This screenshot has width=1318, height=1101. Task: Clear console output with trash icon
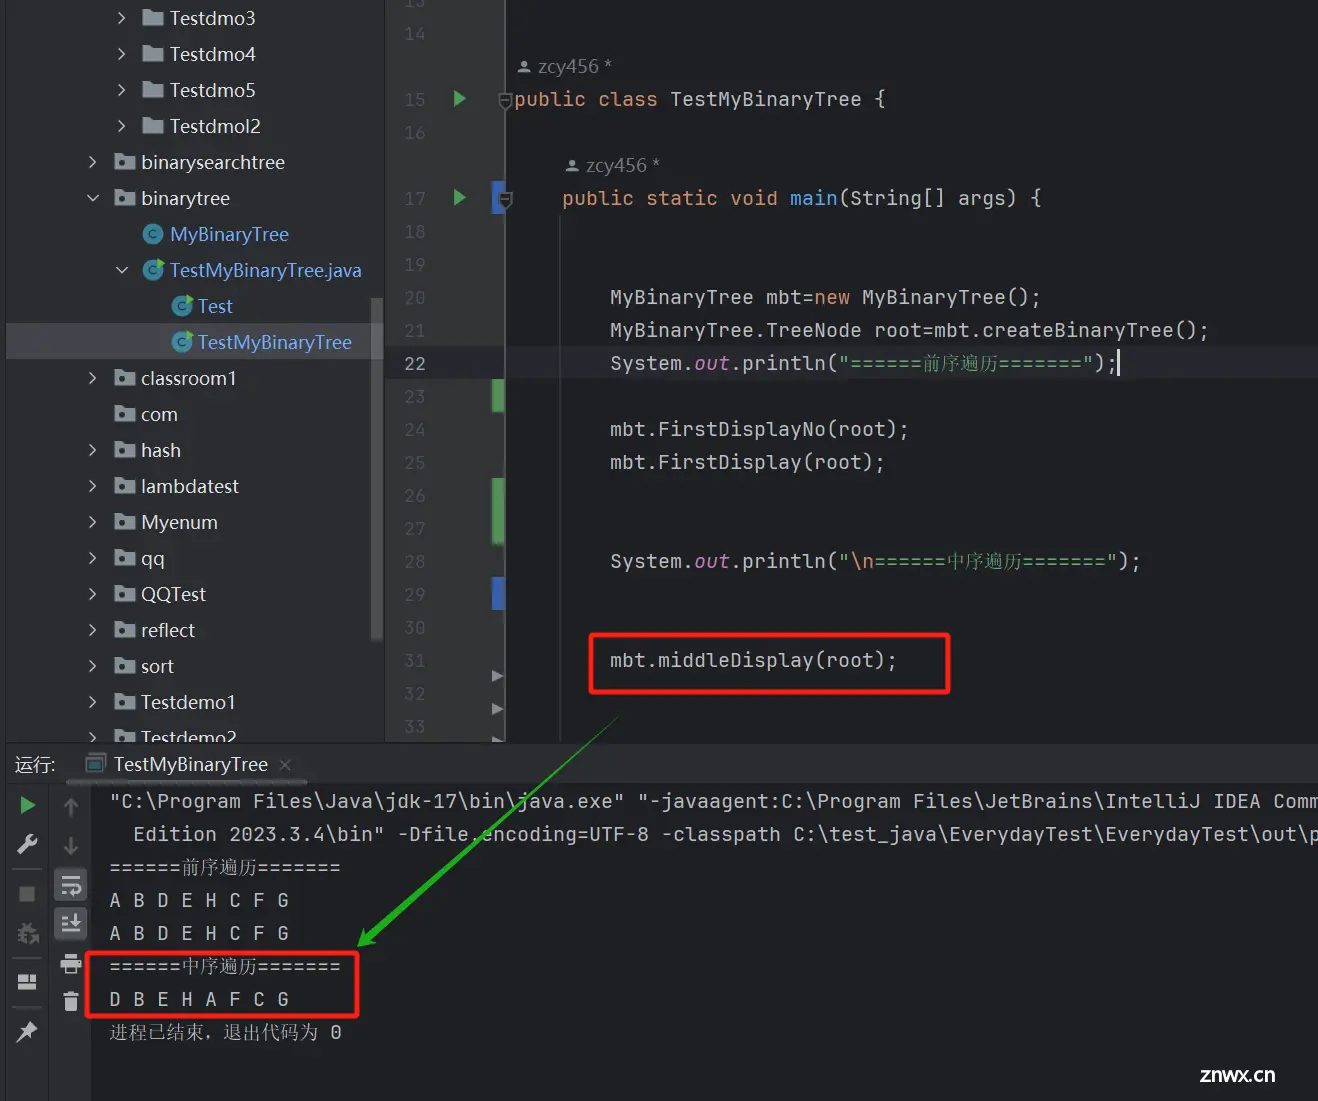[71, 1000]
